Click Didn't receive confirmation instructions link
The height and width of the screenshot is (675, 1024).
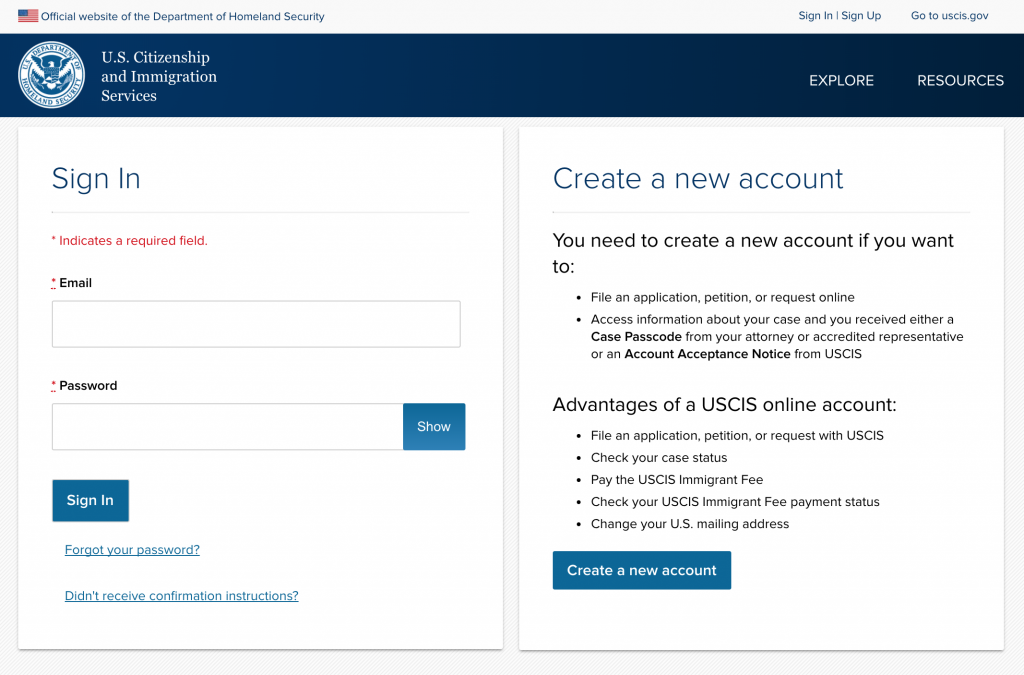pos(181,596)
